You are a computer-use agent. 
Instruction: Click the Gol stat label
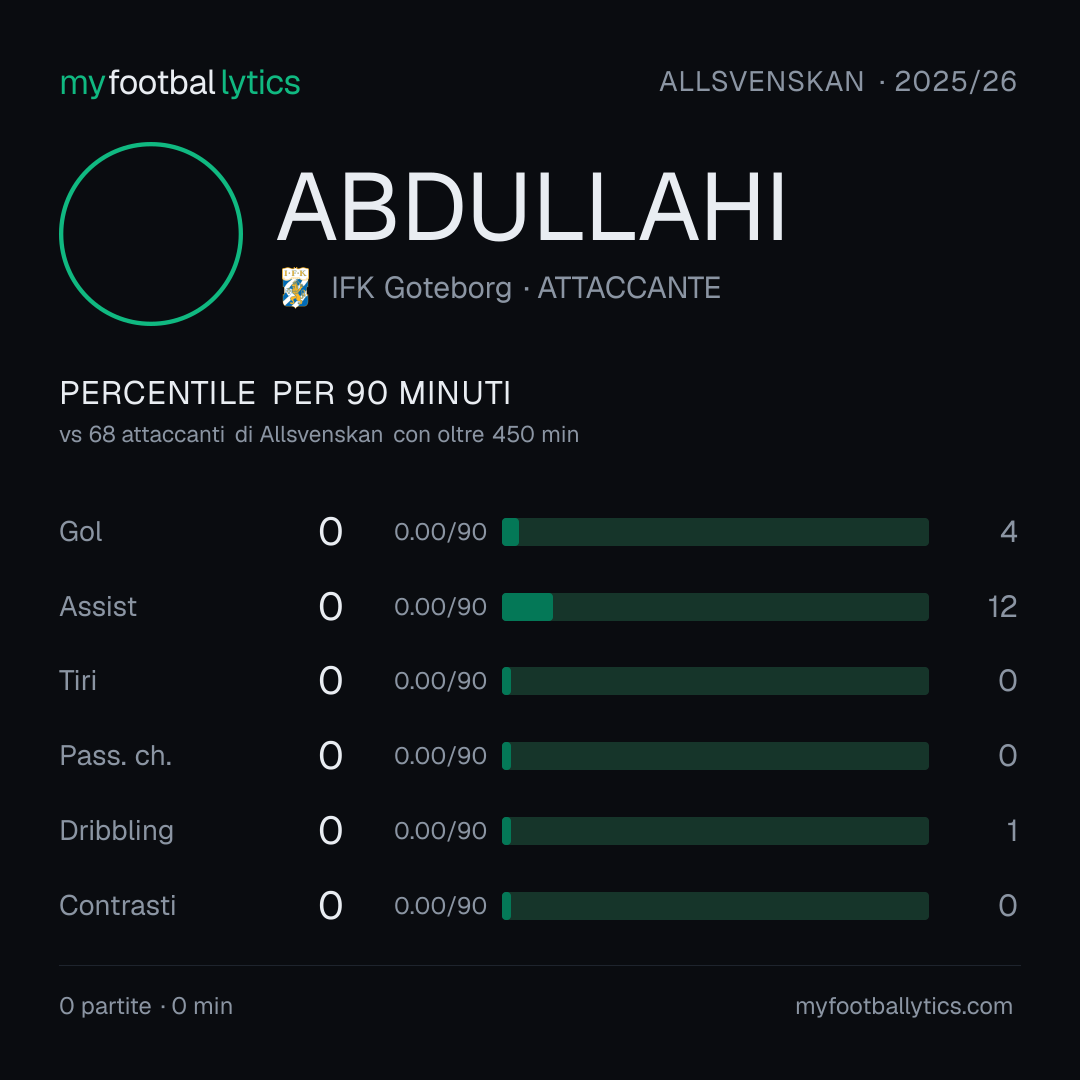click(x=81, y=532)
